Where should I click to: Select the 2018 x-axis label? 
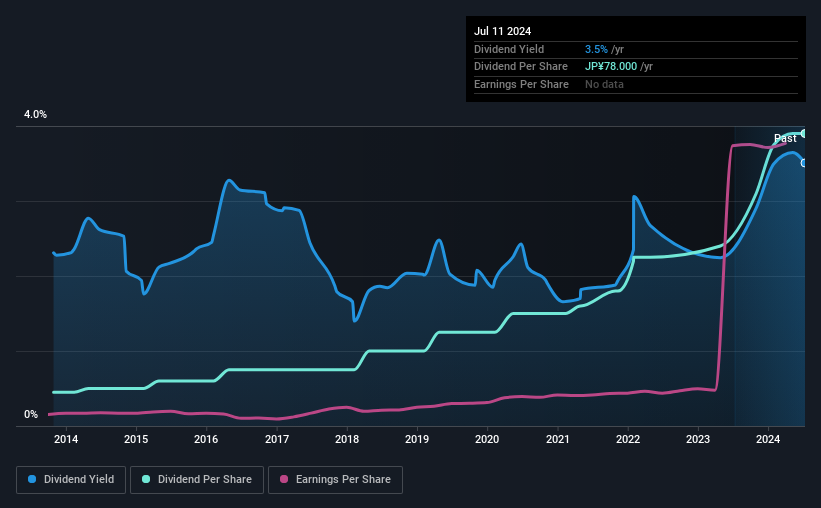[x=347, y=439]
